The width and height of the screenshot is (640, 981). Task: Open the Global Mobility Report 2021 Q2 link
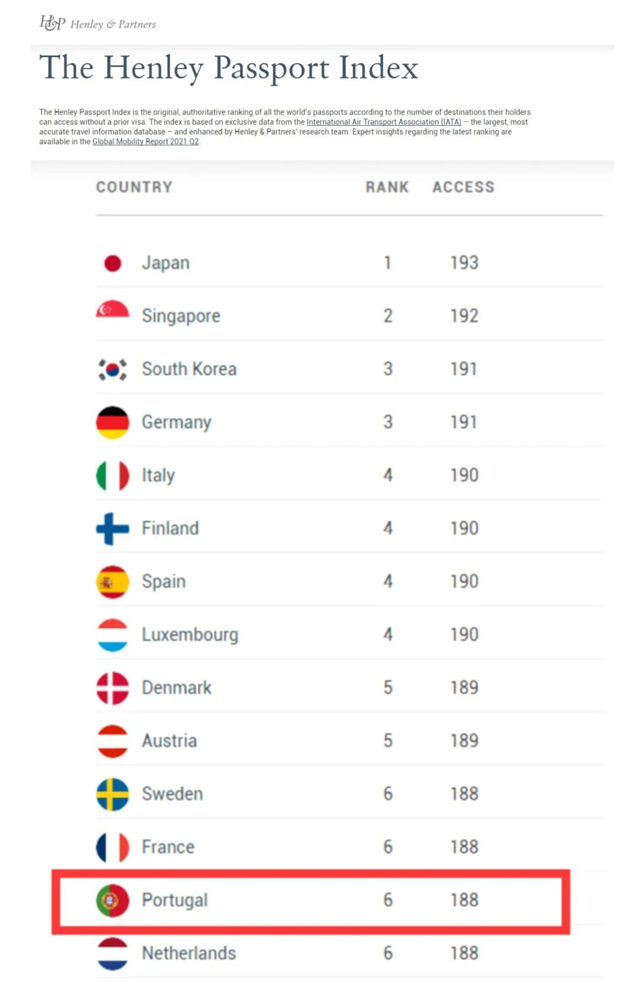point(145,142)
